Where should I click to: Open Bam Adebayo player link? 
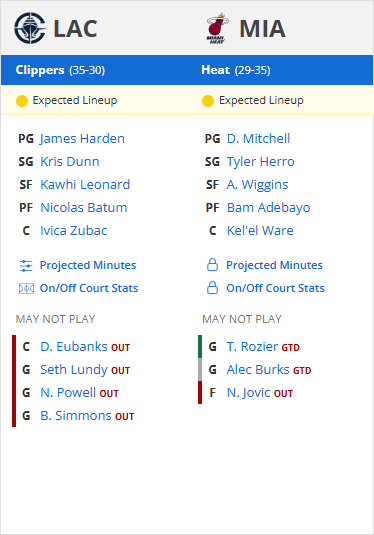pyautogui.click(x=269, y=207)
